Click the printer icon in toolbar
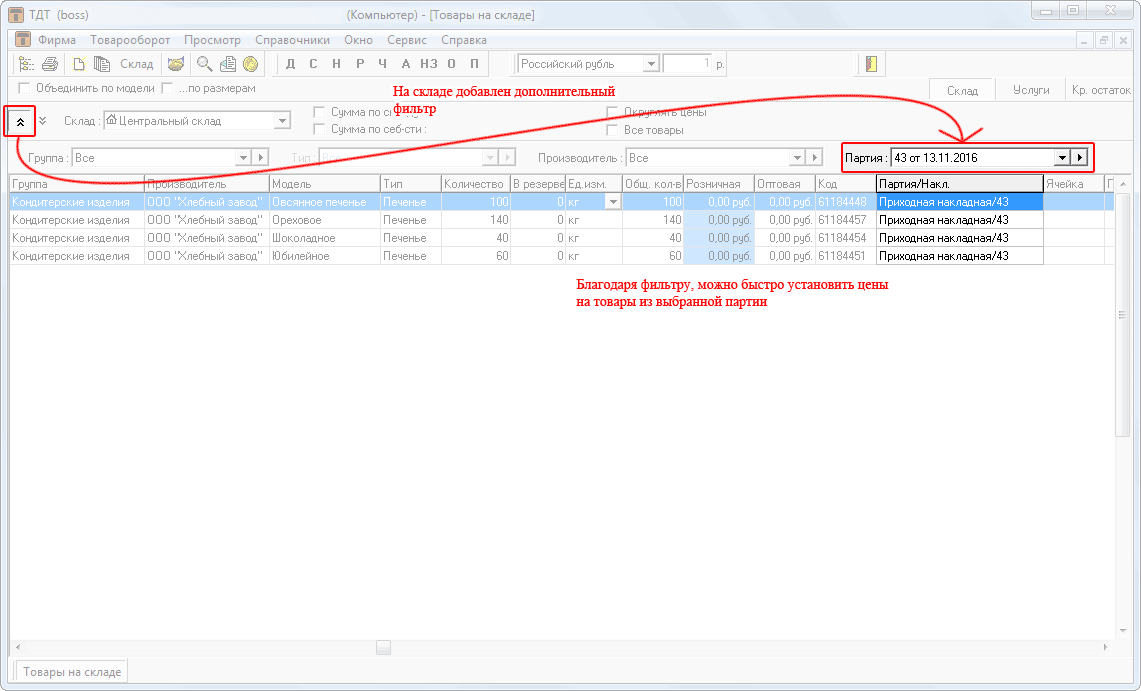The image size is (1141, 691). (x=49, y=64)
